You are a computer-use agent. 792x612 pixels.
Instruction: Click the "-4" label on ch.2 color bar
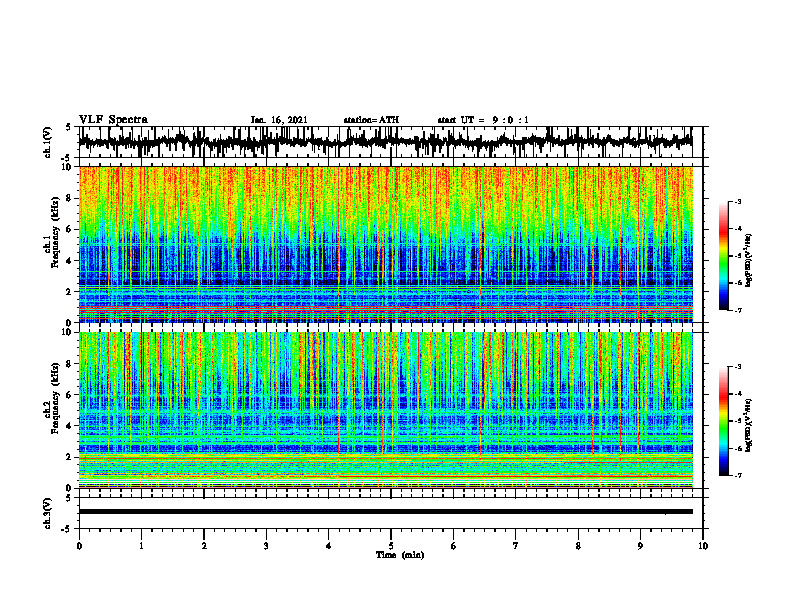click(x=738, y=394)
